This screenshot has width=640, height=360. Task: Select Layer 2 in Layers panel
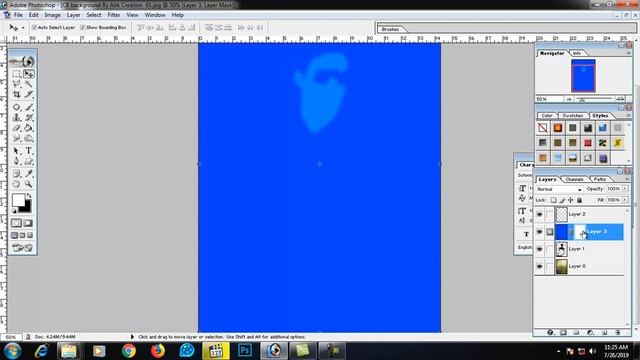[589, 214]
